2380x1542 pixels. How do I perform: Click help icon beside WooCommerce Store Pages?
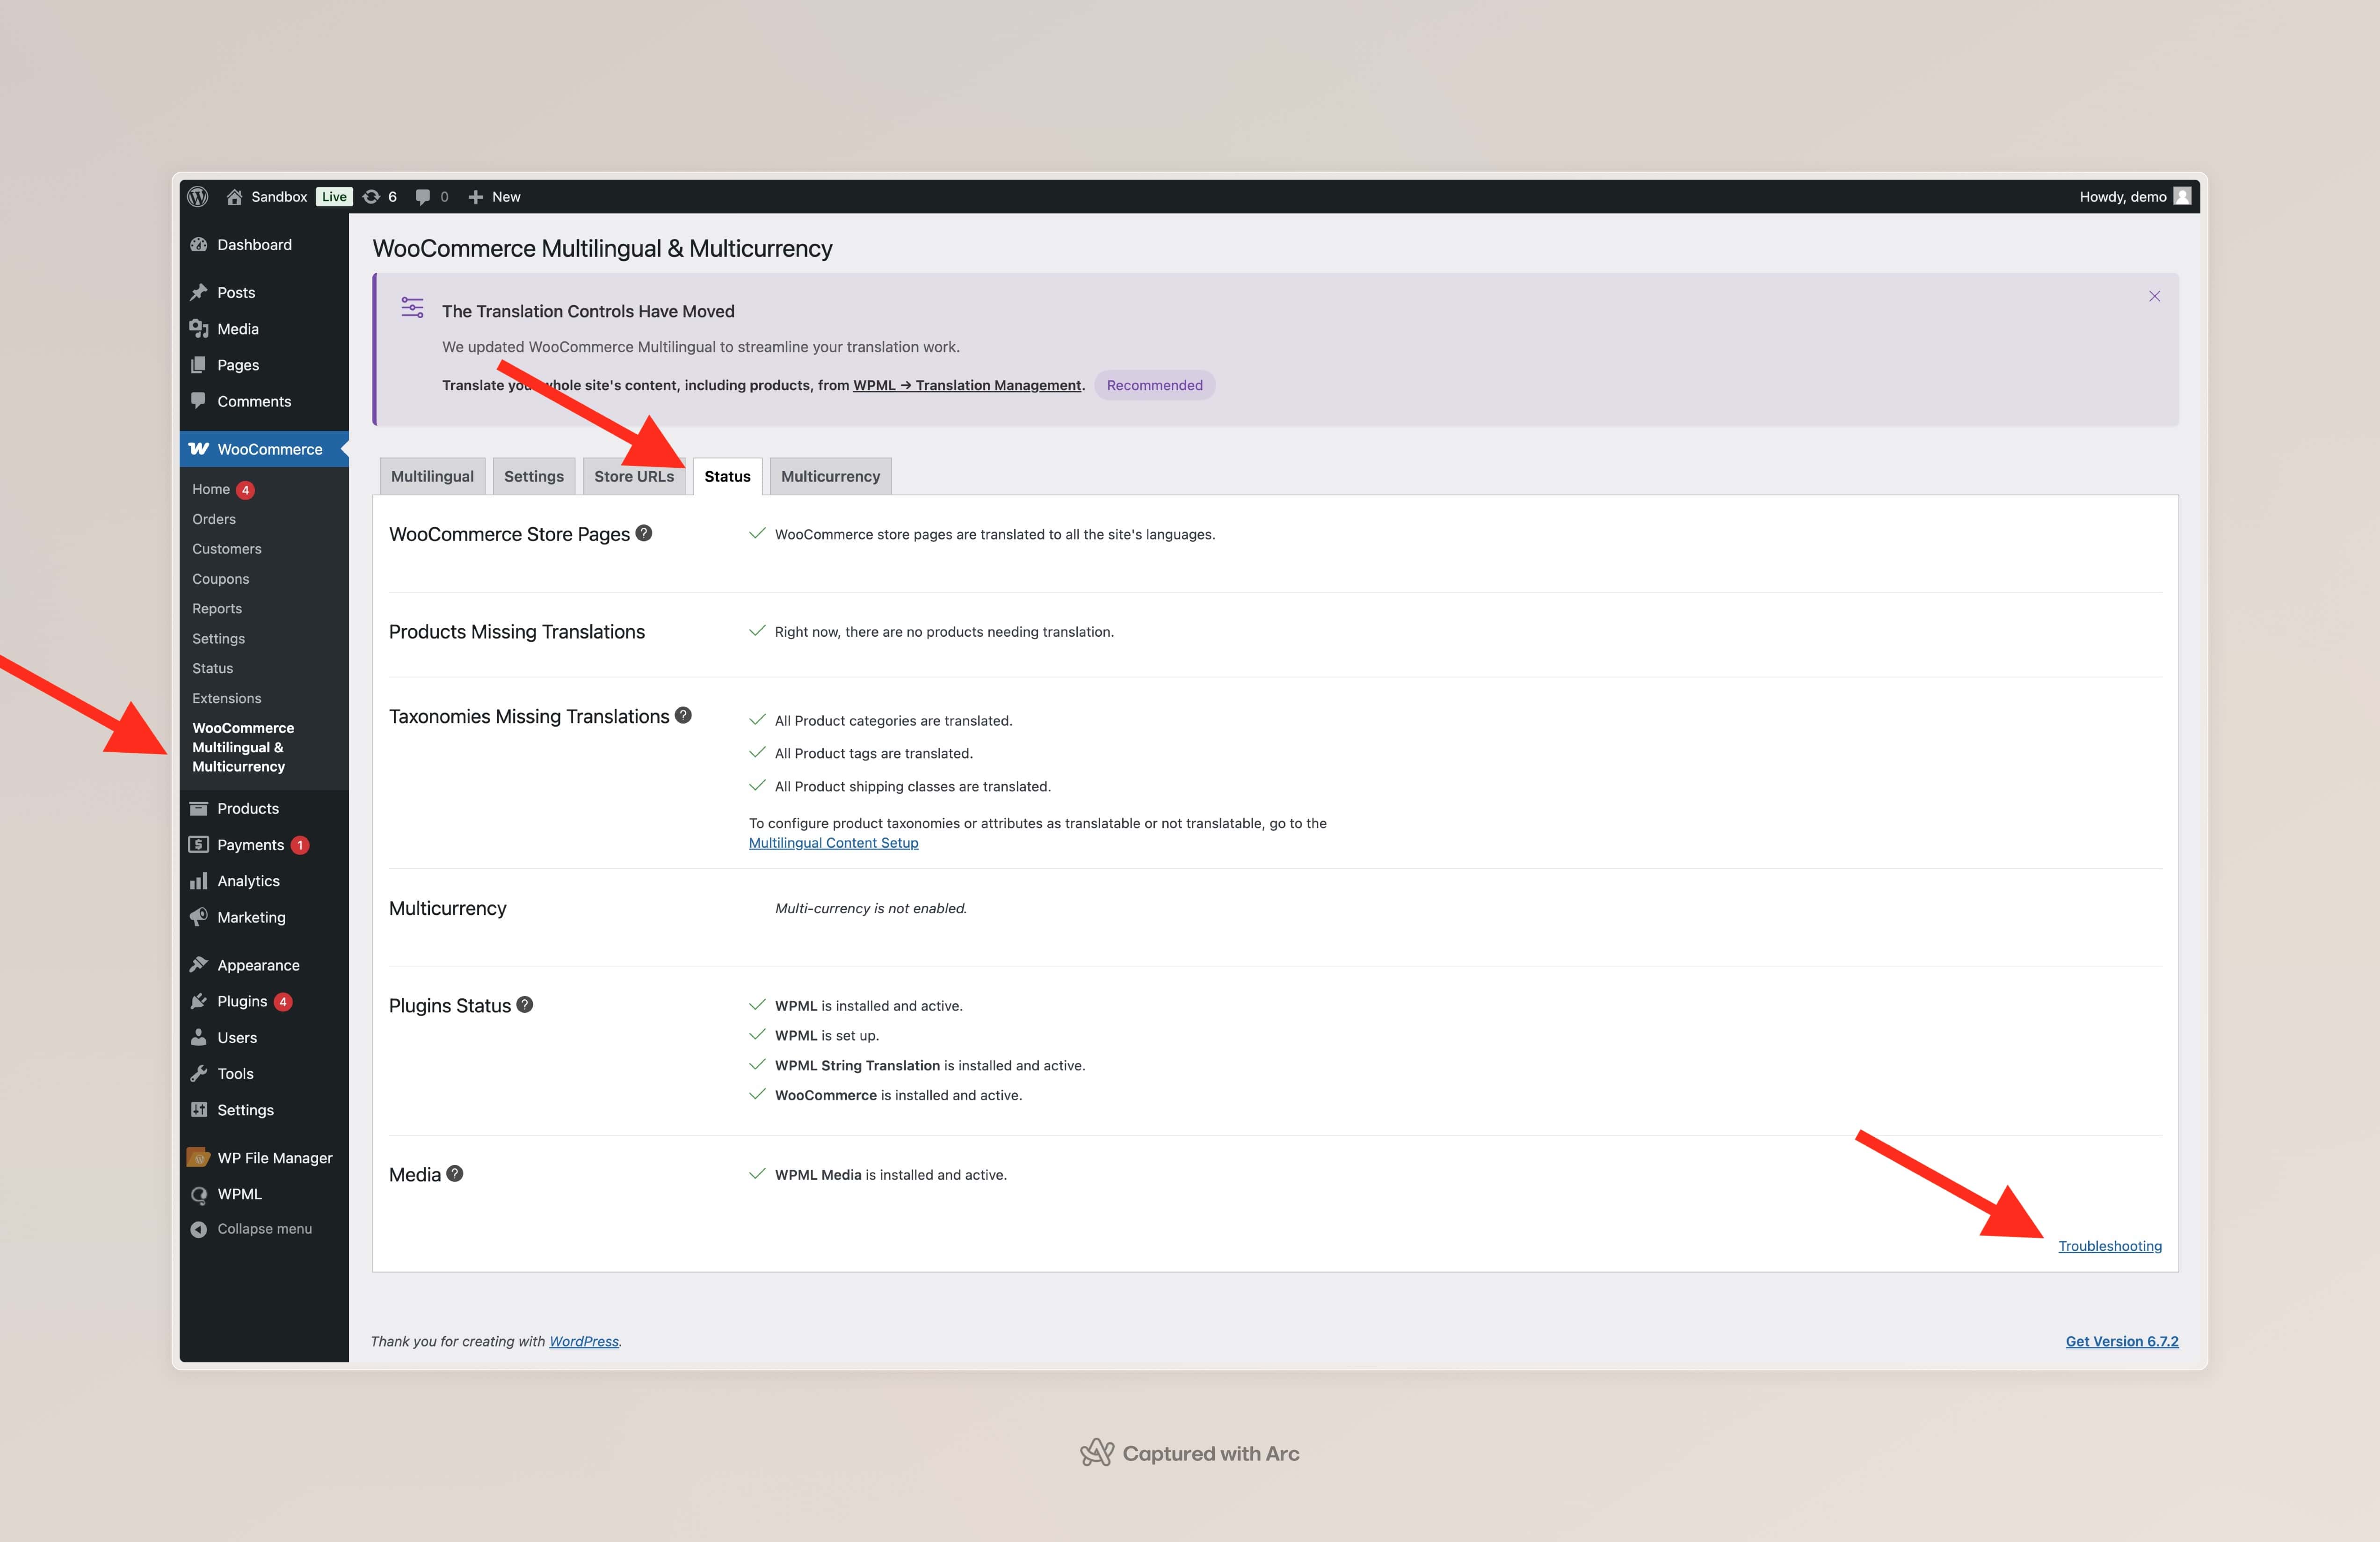(x=644, y=533)
